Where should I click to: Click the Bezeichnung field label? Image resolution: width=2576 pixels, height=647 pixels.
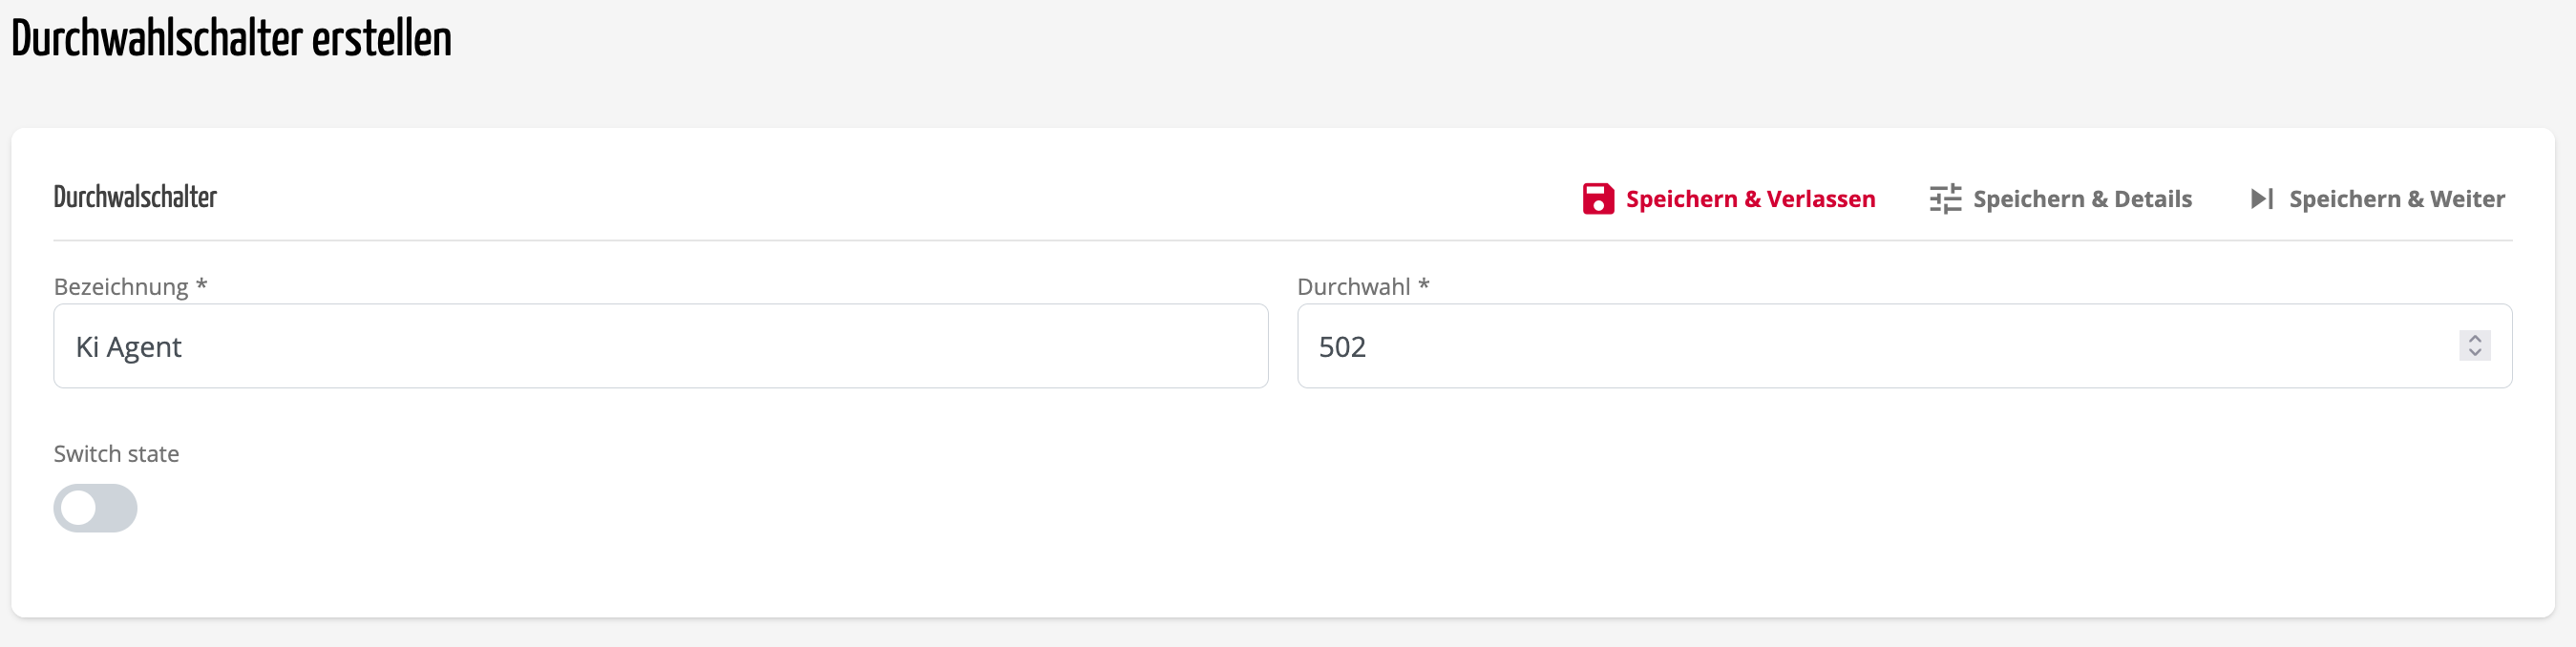coord(121,287)
